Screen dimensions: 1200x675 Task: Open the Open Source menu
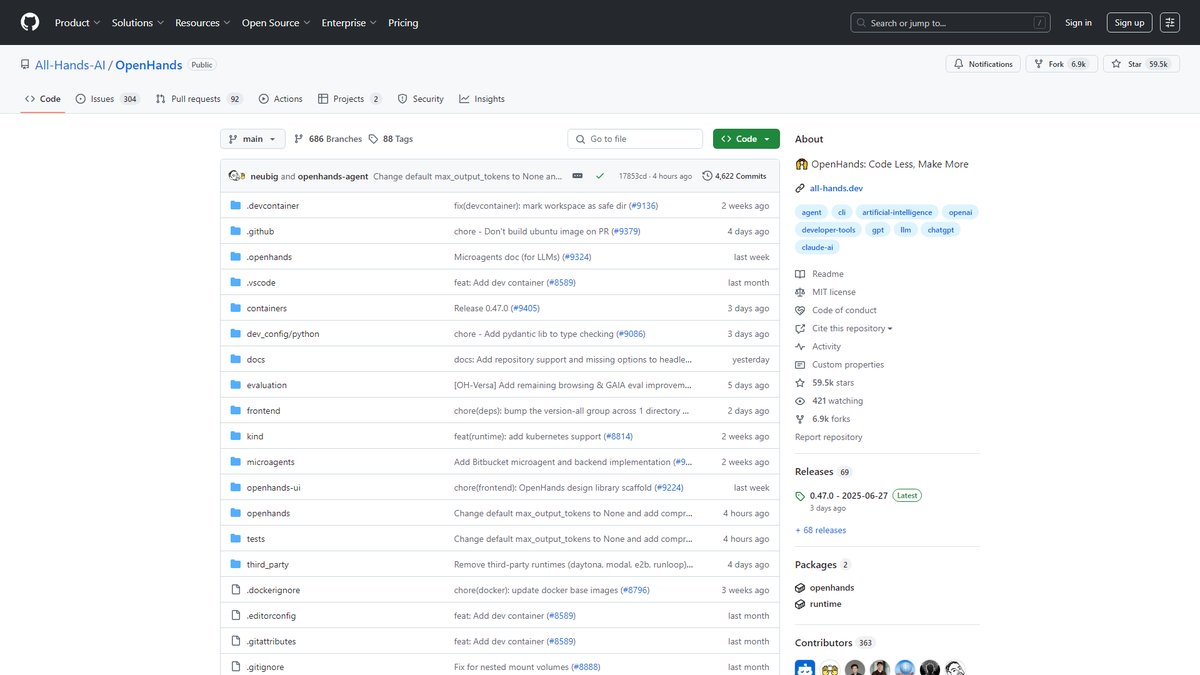[x=275, y=22]
